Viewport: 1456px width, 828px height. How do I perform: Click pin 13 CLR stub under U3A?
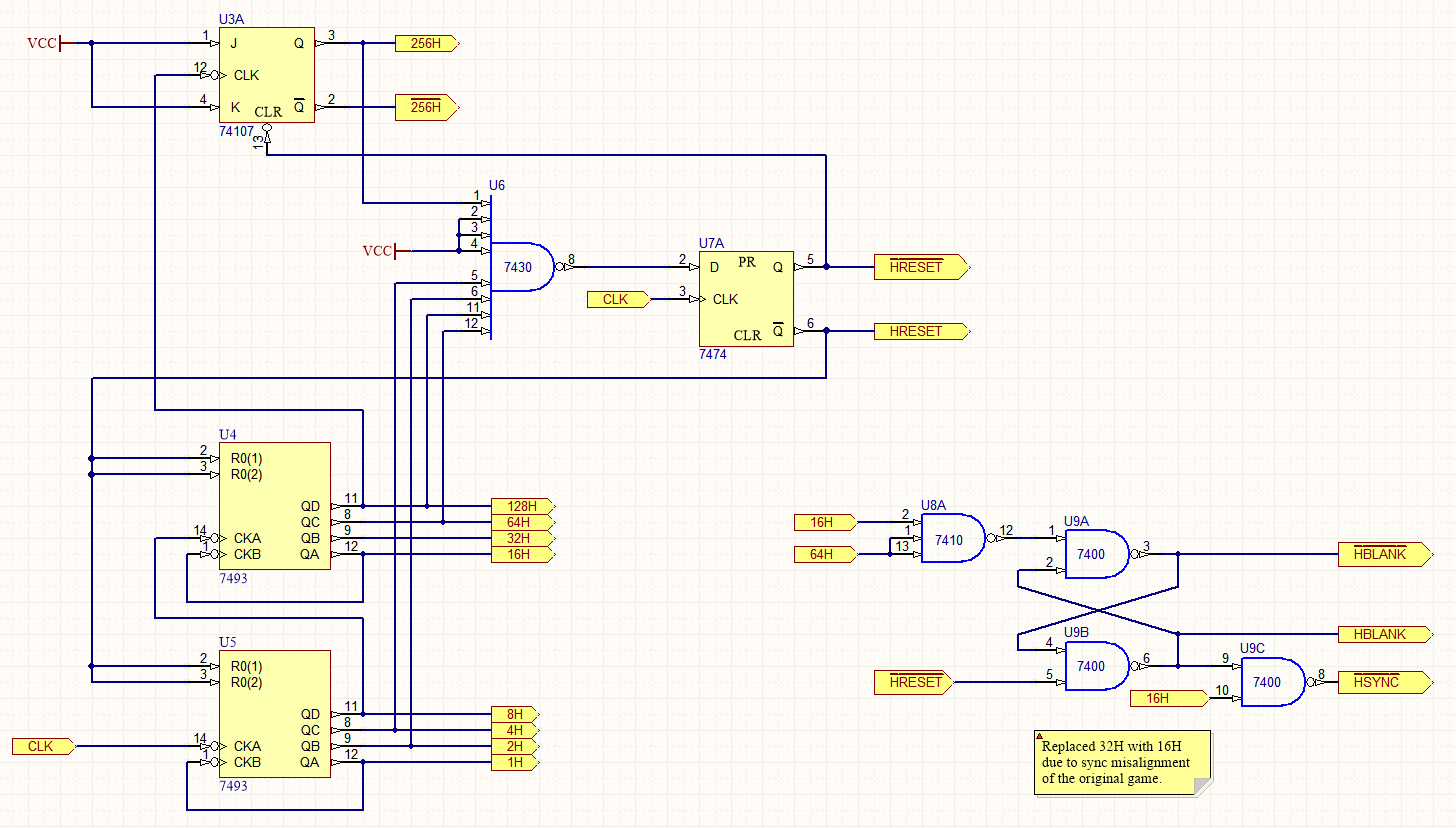tap(267, 139)
